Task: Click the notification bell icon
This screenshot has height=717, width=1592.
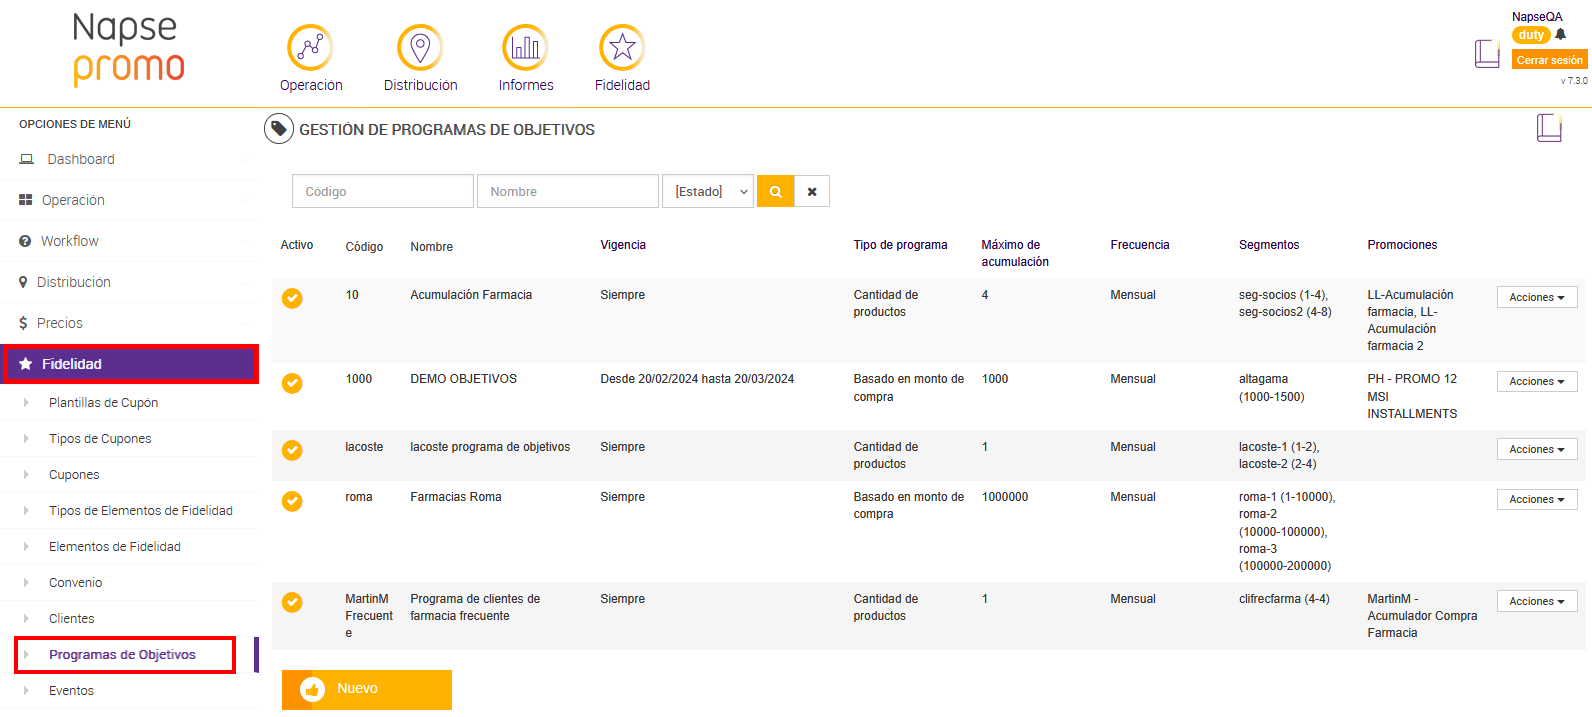Action: [x=1561, y=35]
